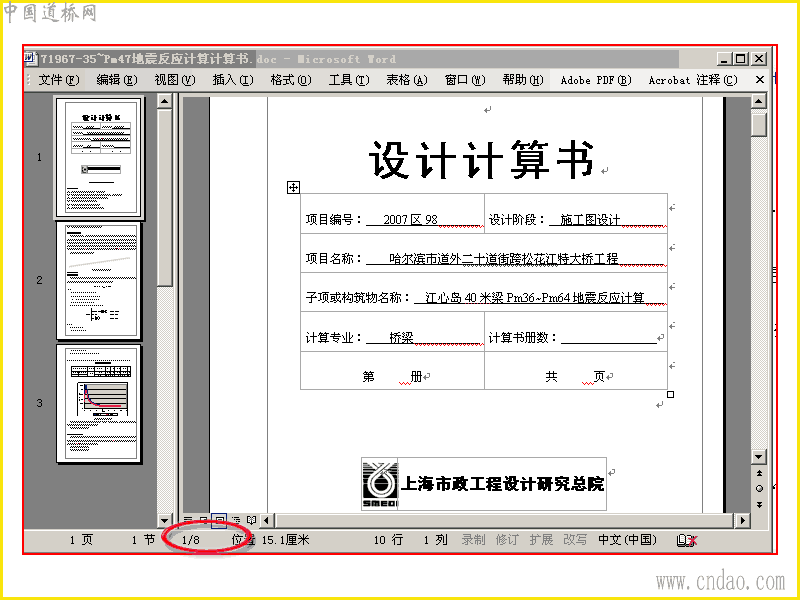800x600 pixels.
Task: Select Print Layout view button
Action: [x=219, y=520]
